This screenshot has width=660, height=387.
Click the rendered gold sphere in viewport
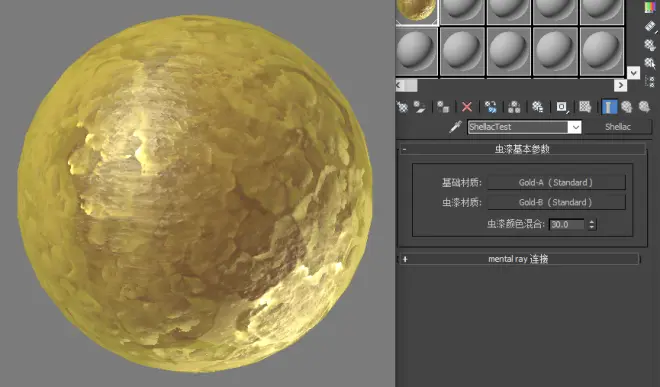click(194, 194)
